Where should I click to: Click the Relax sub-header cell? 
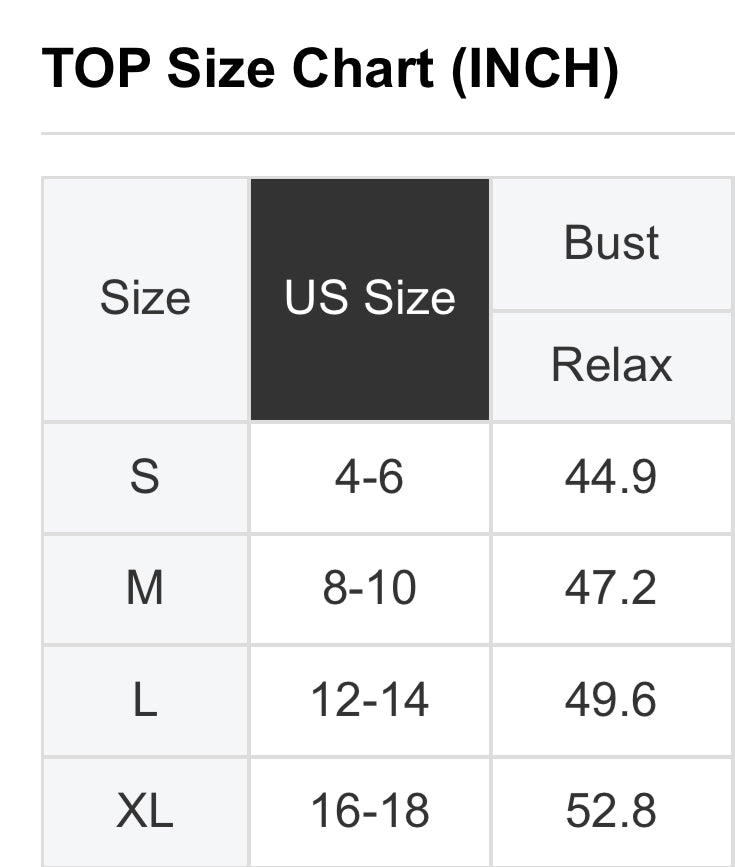click(612, 365)
